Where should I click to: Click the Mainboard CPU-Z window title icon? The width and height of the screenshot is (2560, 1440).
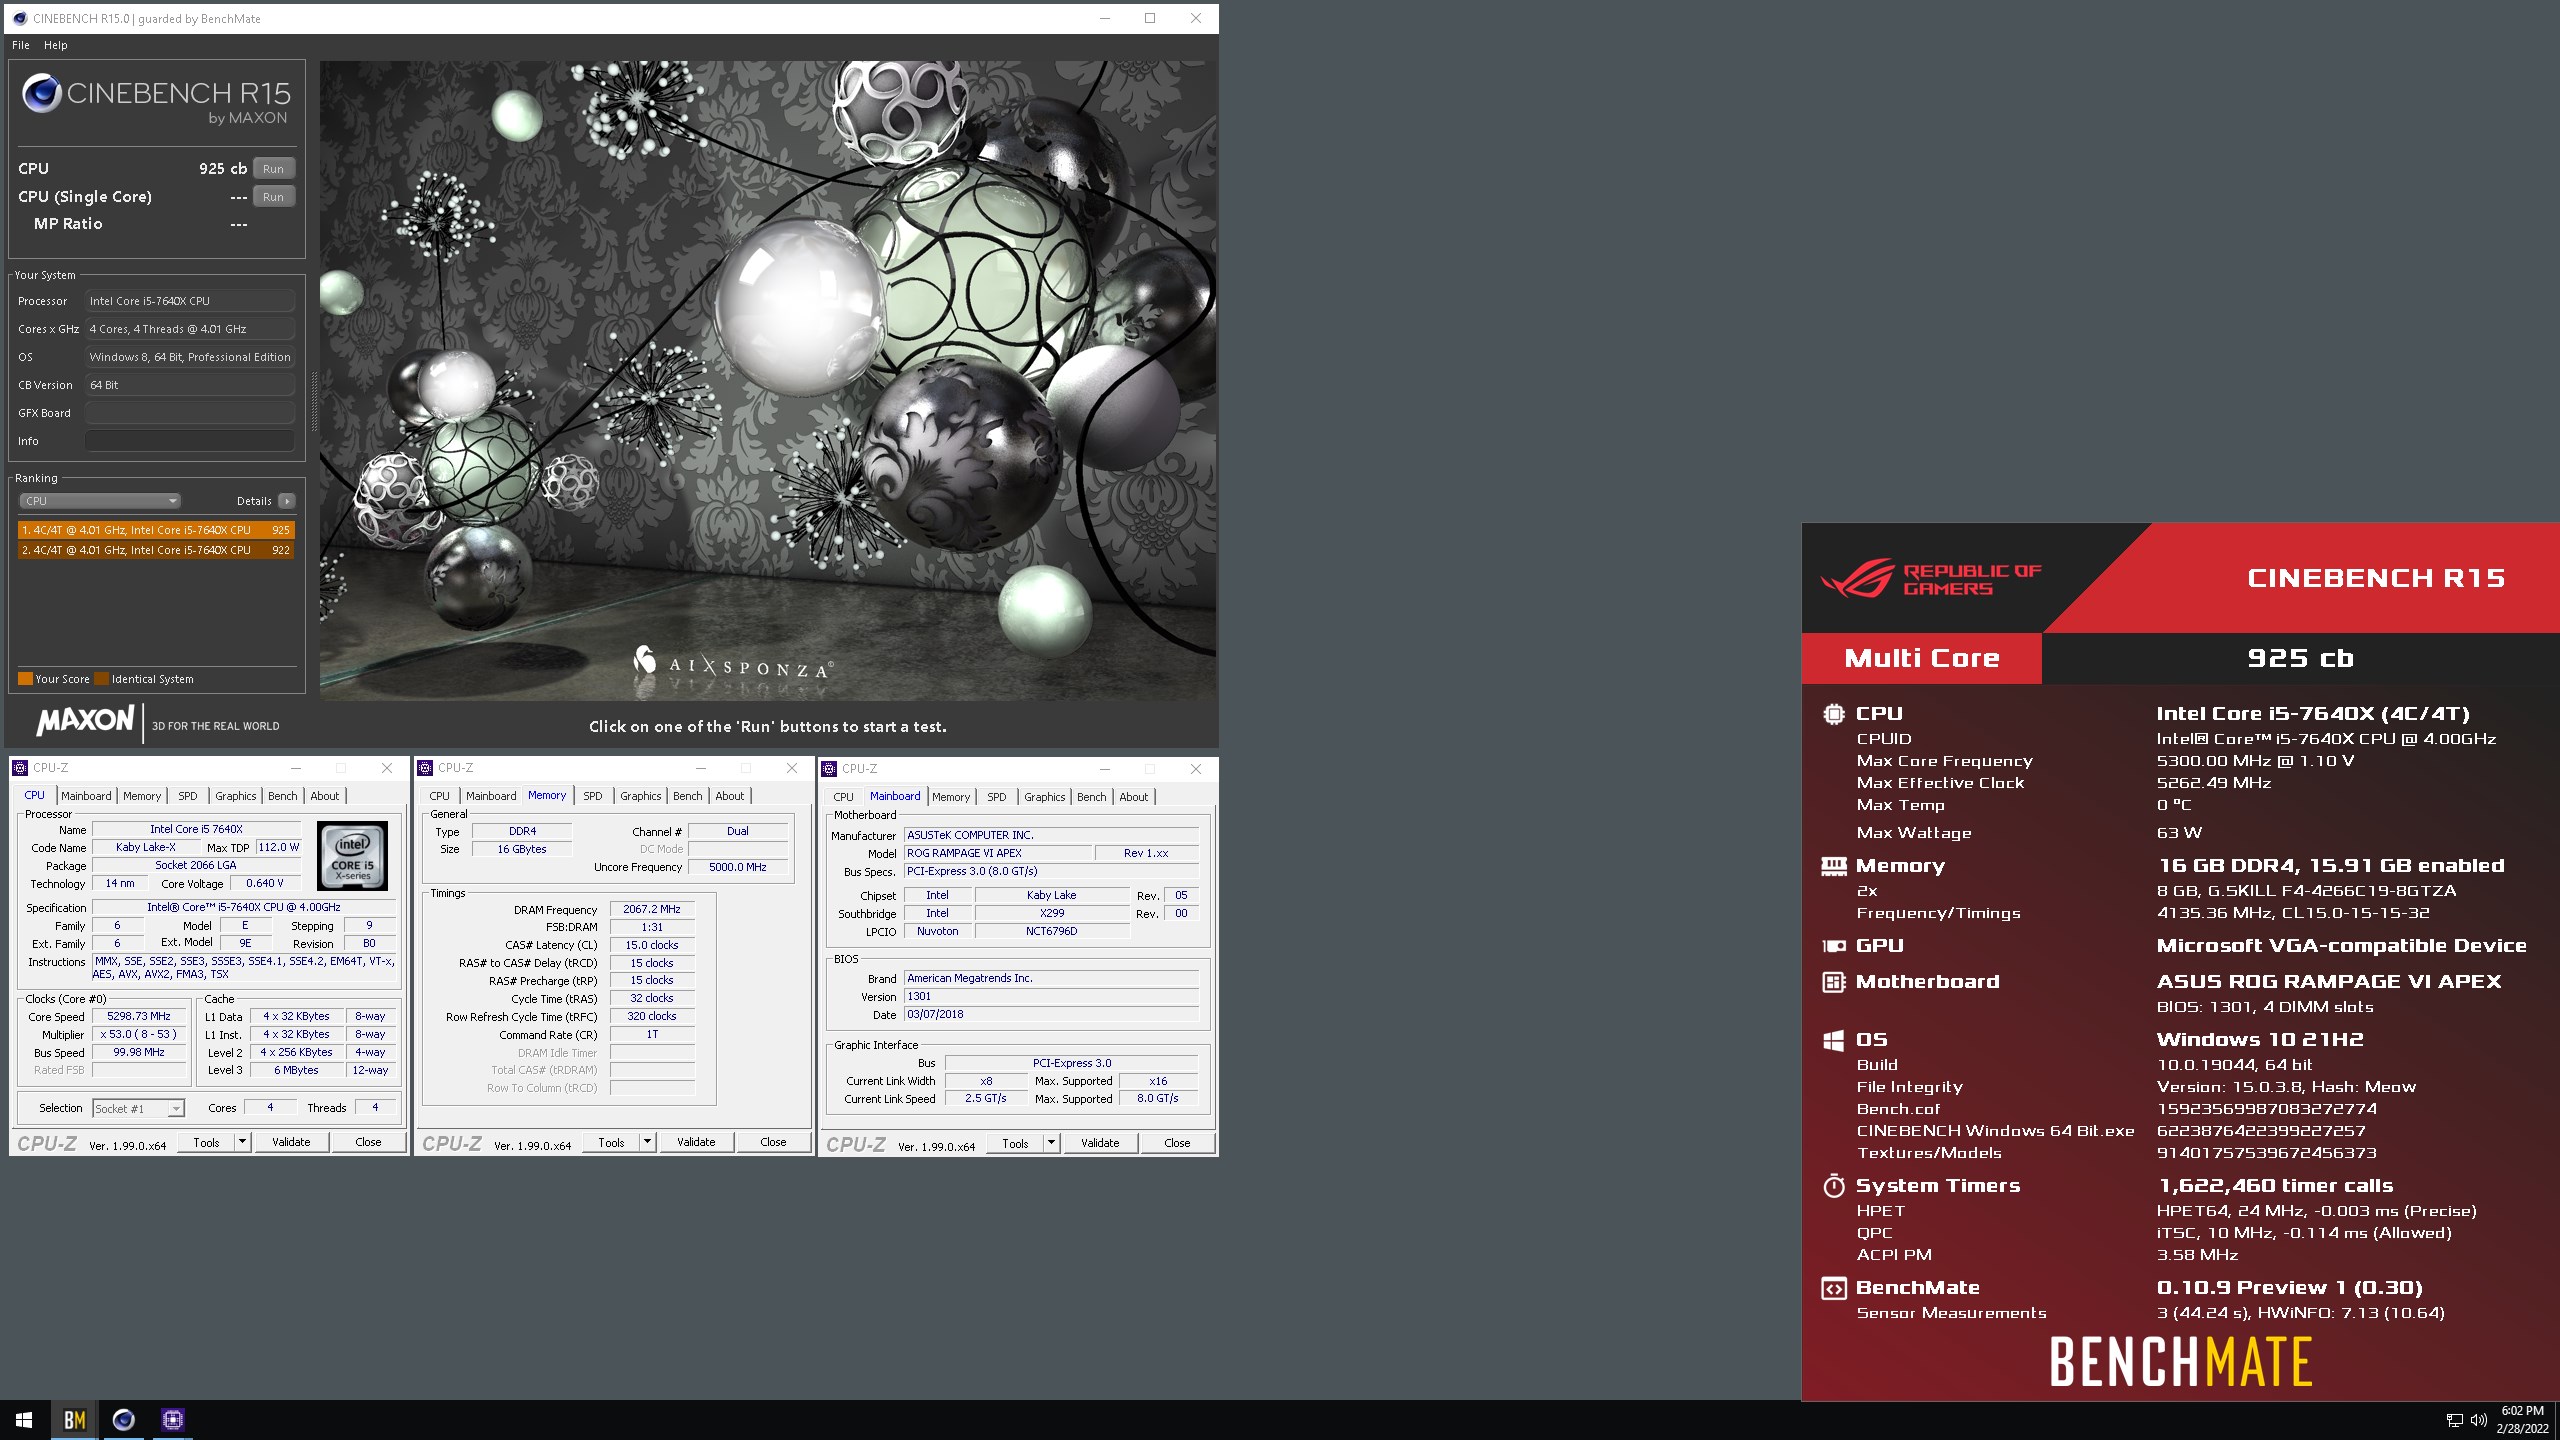829,769
